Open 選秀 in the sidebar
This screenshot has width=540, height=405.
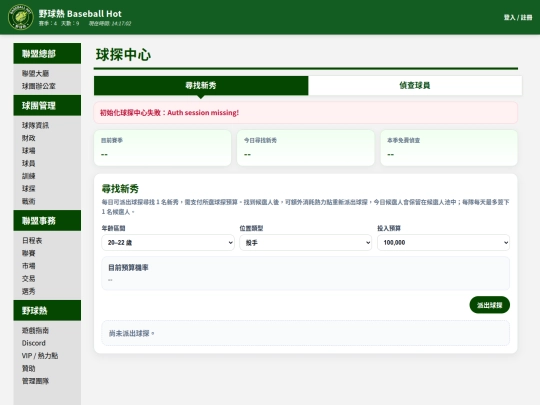pyautogui.click(x=29, y=291)
